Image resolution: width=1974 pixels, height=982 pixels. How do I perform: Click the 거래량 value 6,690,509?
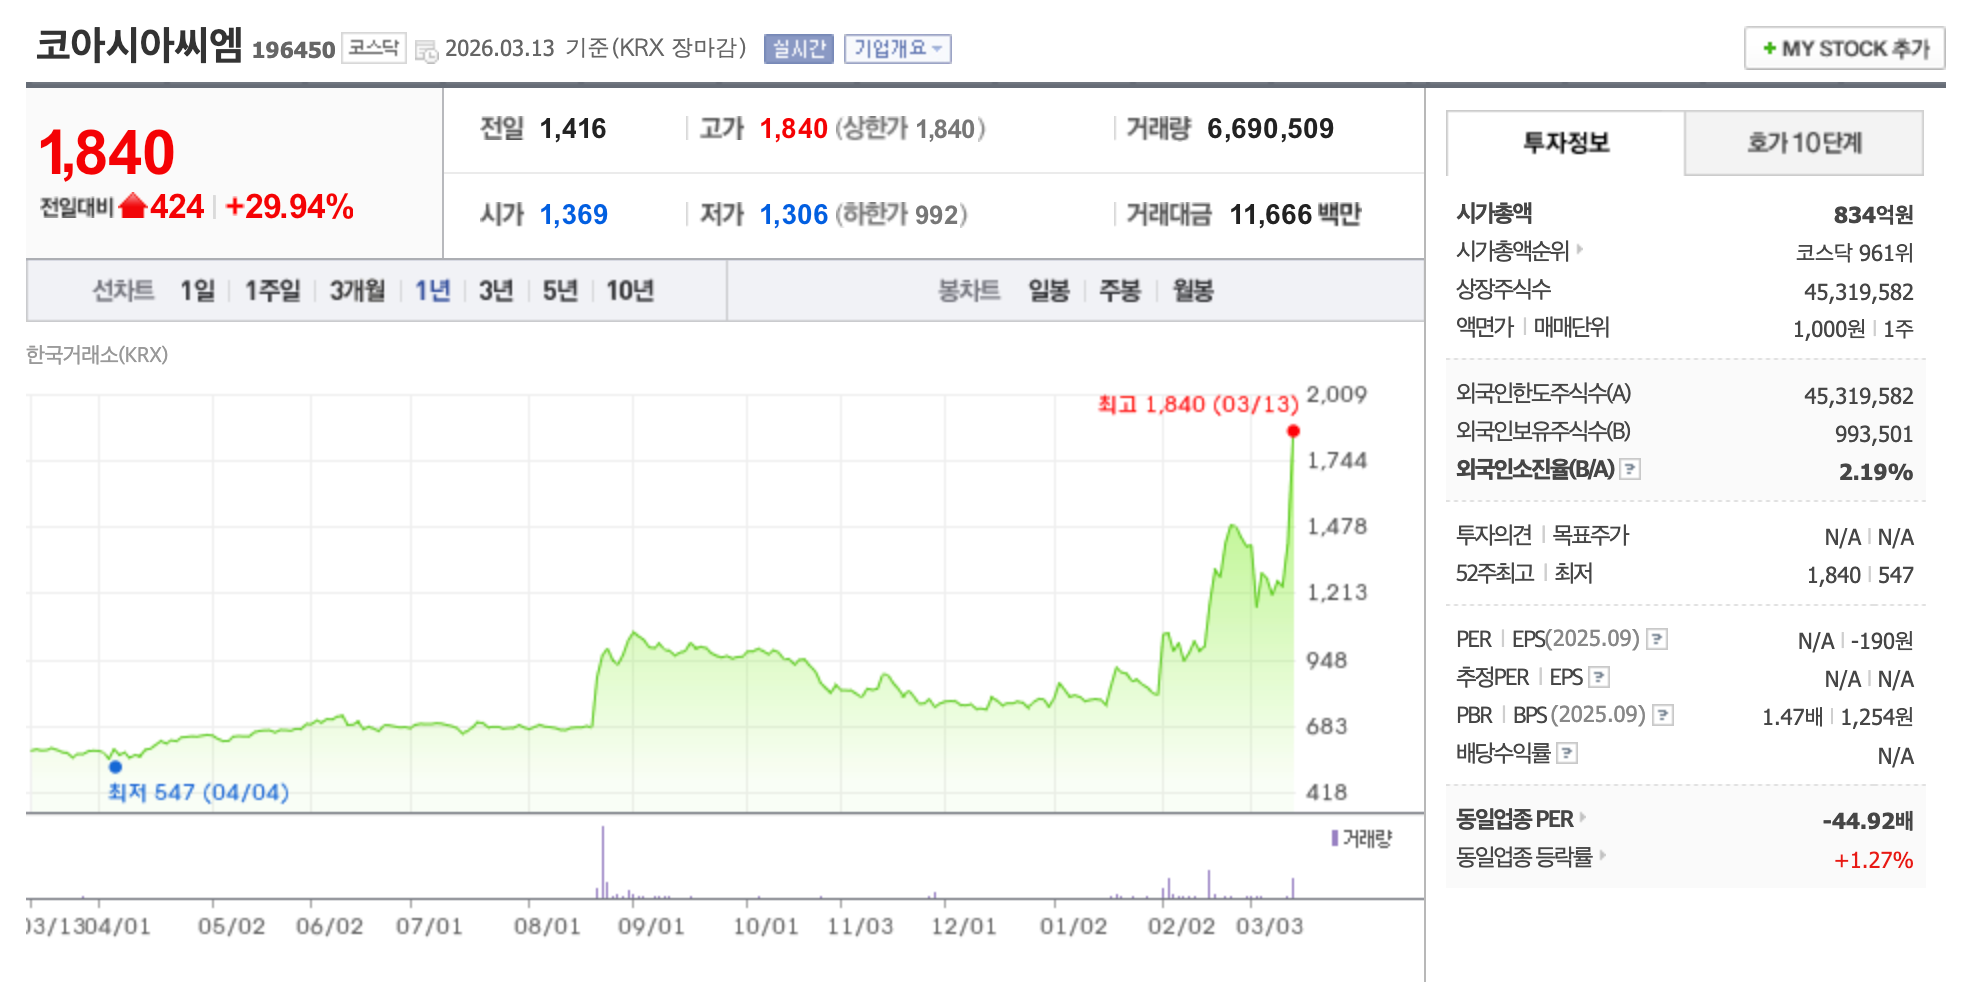(x=1270, y=129)
